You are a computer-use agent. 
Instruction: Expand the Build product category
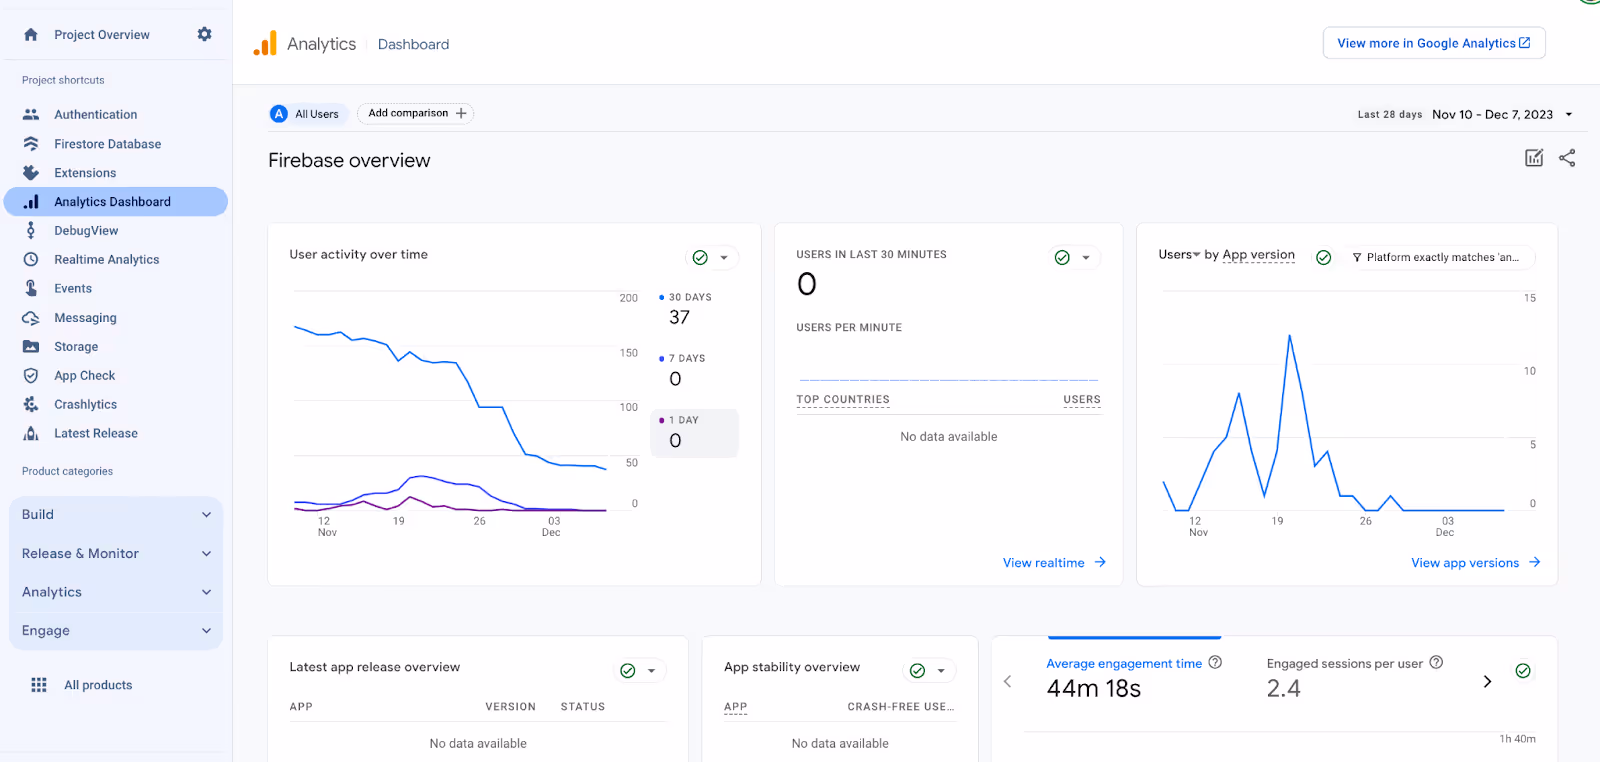click(116, 515)
